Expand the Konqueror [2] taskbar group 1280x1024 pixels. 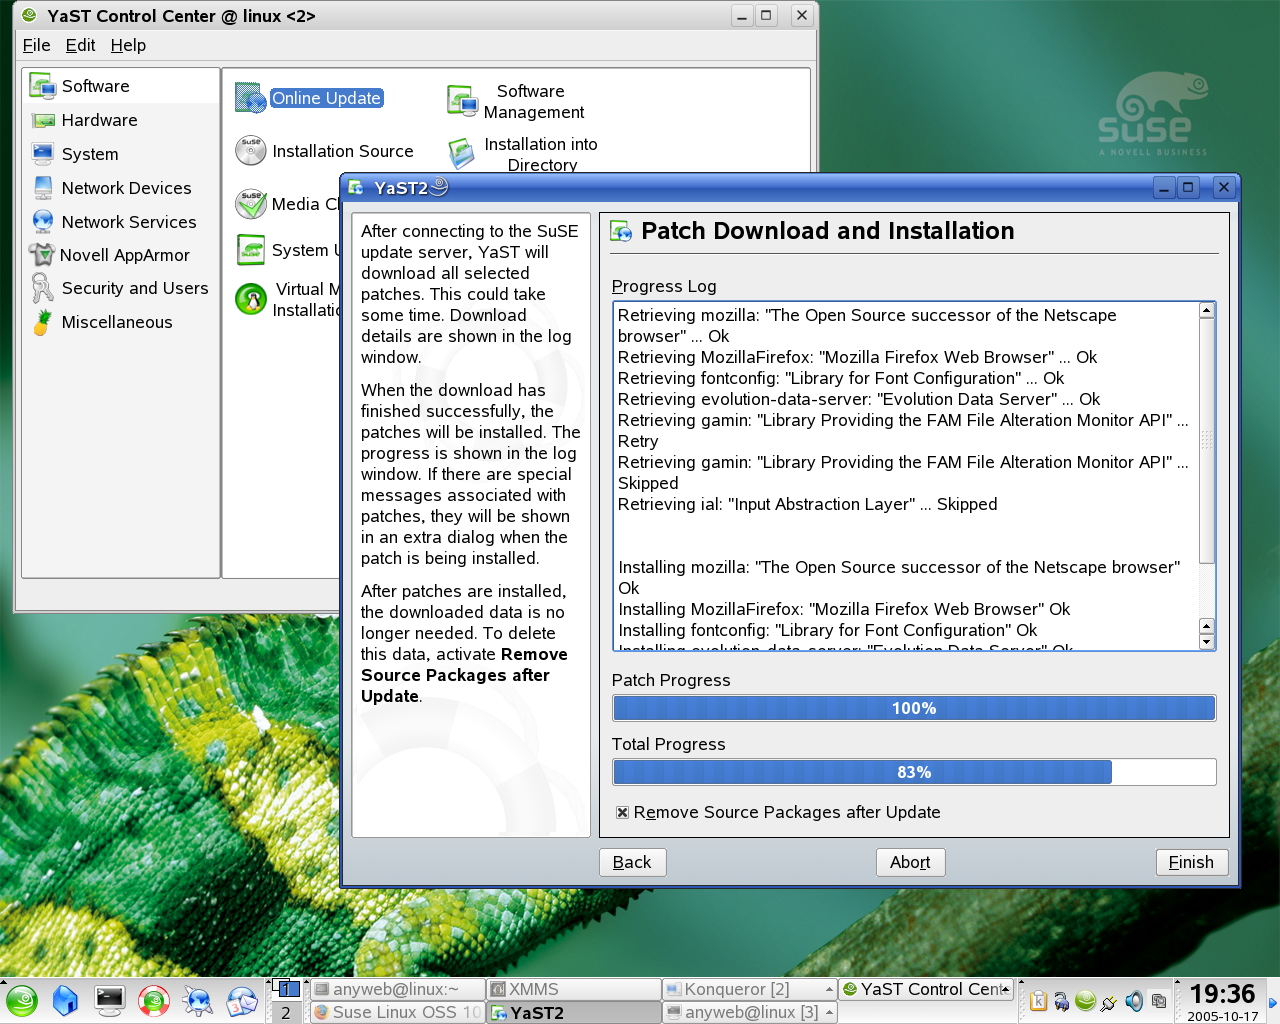coord(829,989)
